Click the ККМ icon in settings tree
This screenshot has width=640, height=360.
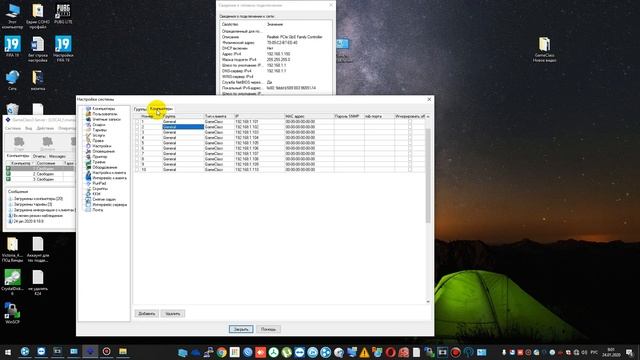[x=88, y=194]
